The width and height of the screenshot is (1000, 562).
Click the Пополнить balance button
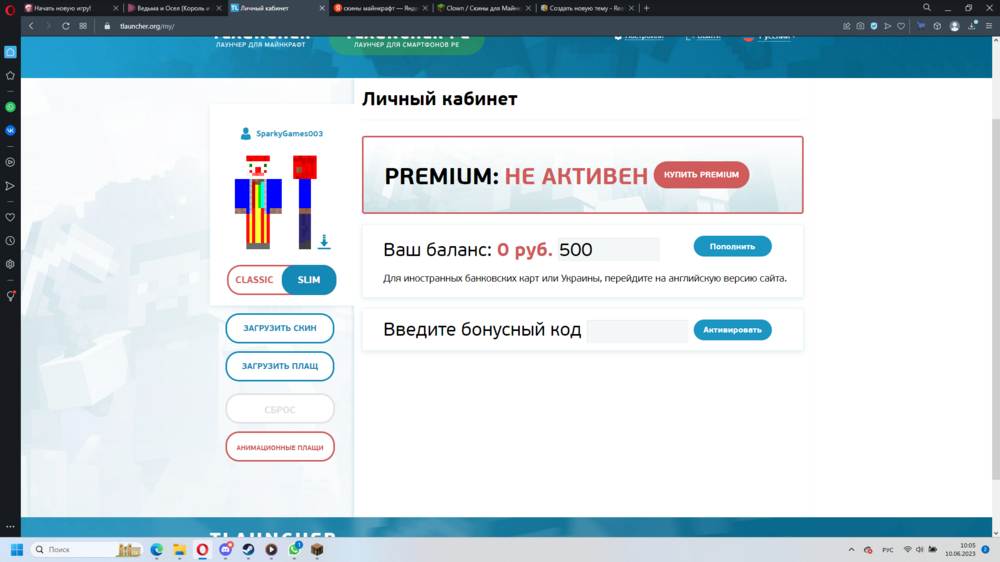(x=732, y=246)
